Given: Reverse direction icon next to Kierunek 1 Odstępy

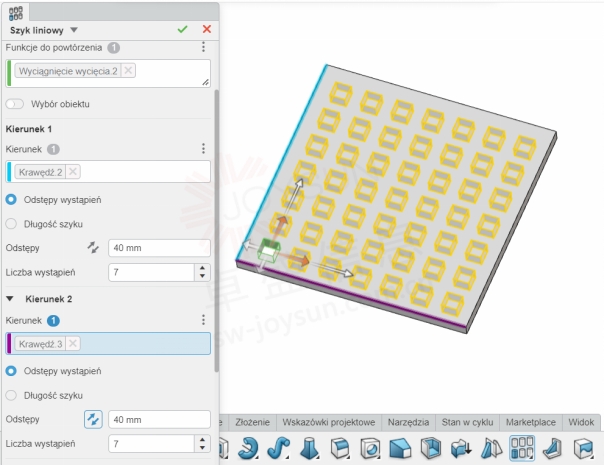Looking at the screenshot, I should pos(93,247).
